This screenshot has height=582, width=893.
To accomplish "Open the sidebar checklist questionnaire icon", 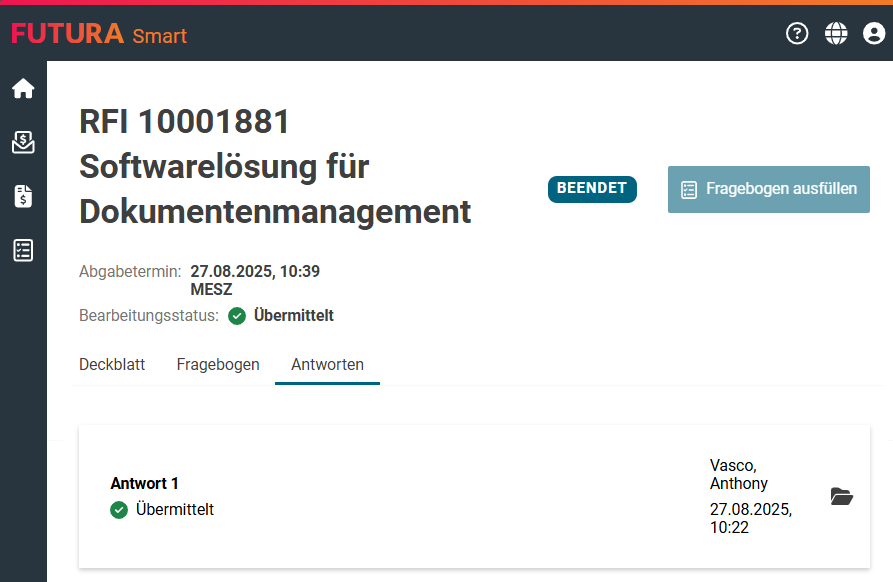I will pos(23,250).
